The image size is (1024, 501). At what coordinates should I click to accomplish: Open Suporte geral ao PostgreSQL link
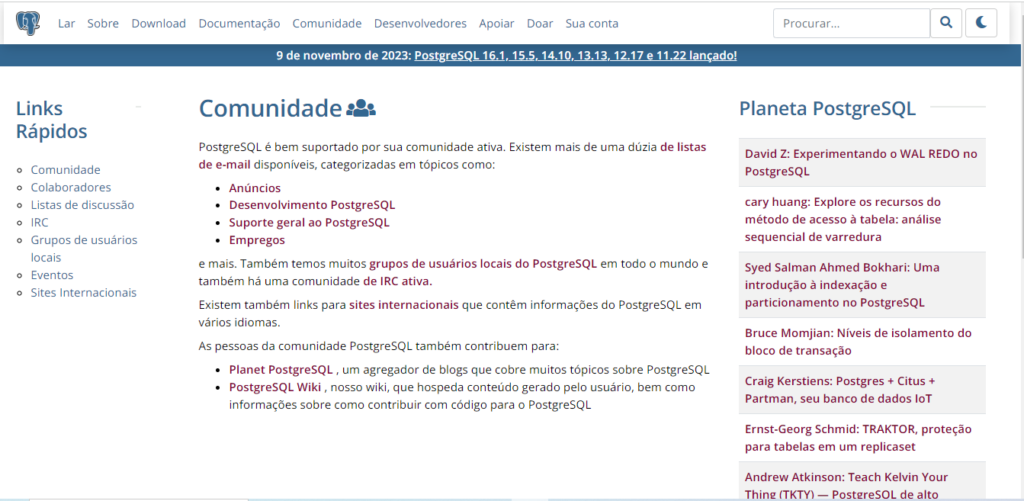[309, 223]
